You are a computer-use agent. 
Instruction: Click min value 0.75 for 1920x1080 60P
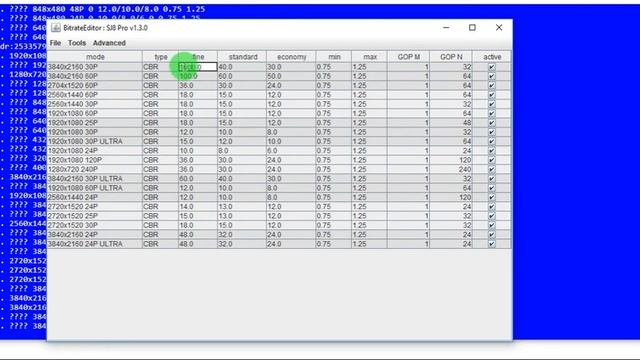point(333,113)
